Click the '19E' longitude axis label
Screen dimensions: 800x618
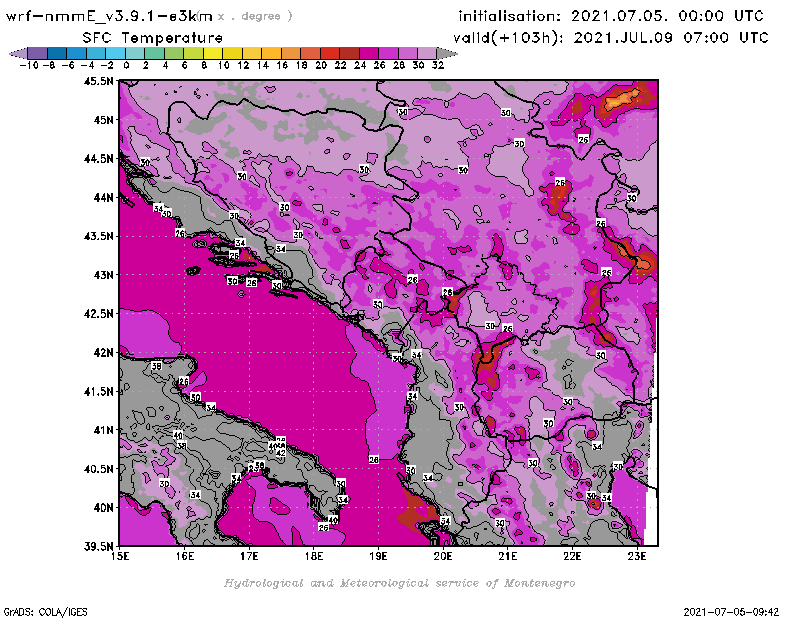pos(379,556)
